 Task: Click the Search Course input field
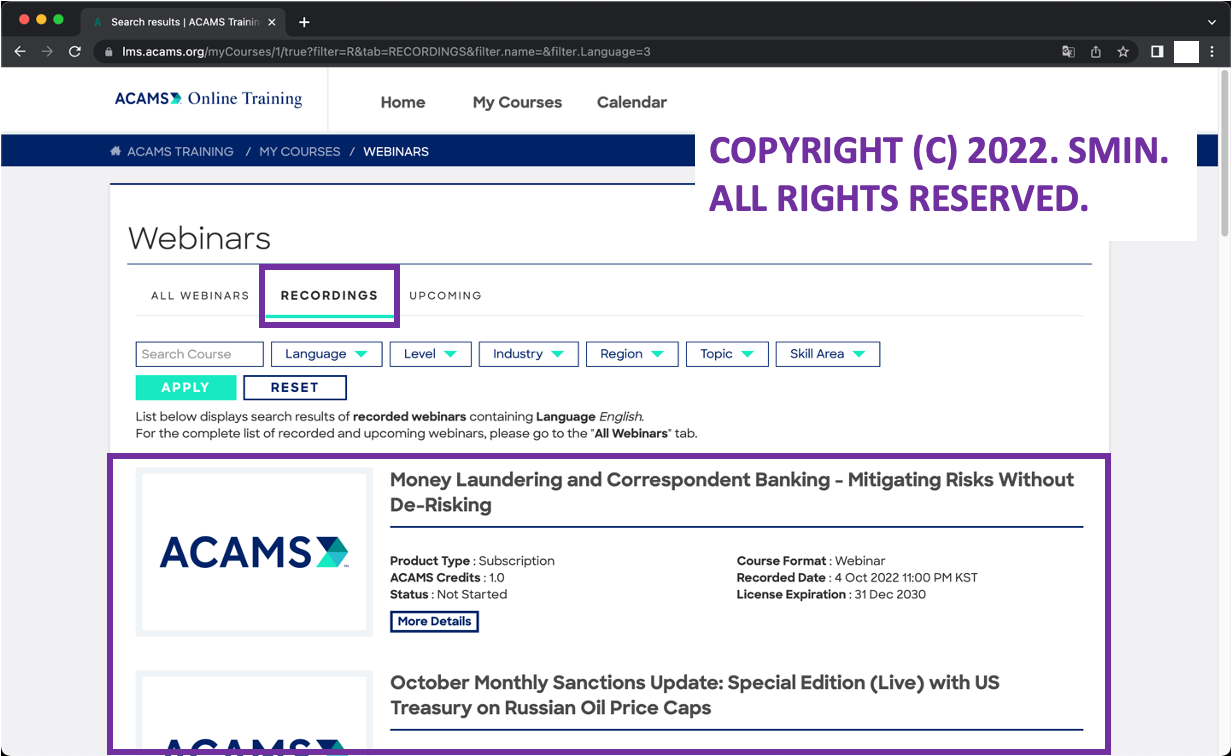(x=199, y=354)
